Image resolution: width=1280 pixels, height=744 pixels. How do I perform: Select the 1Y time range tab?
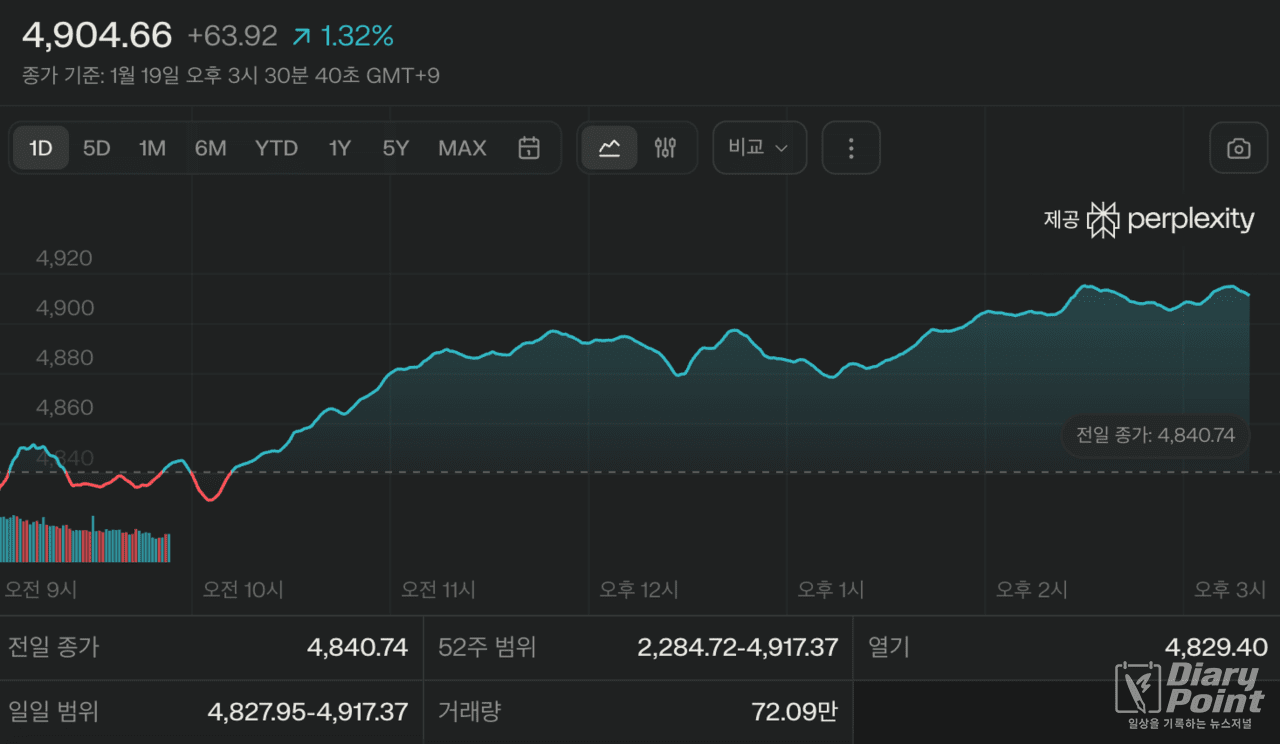340,148
